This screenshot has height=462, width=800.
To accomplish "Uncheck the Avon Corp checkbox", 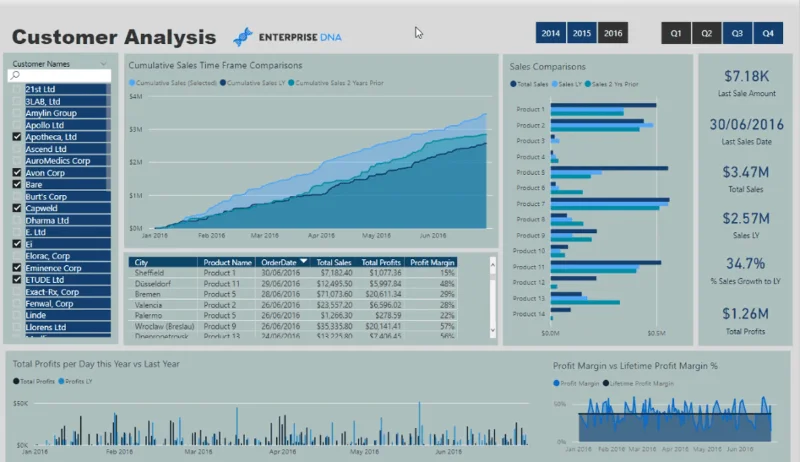I will coord(17,172).
